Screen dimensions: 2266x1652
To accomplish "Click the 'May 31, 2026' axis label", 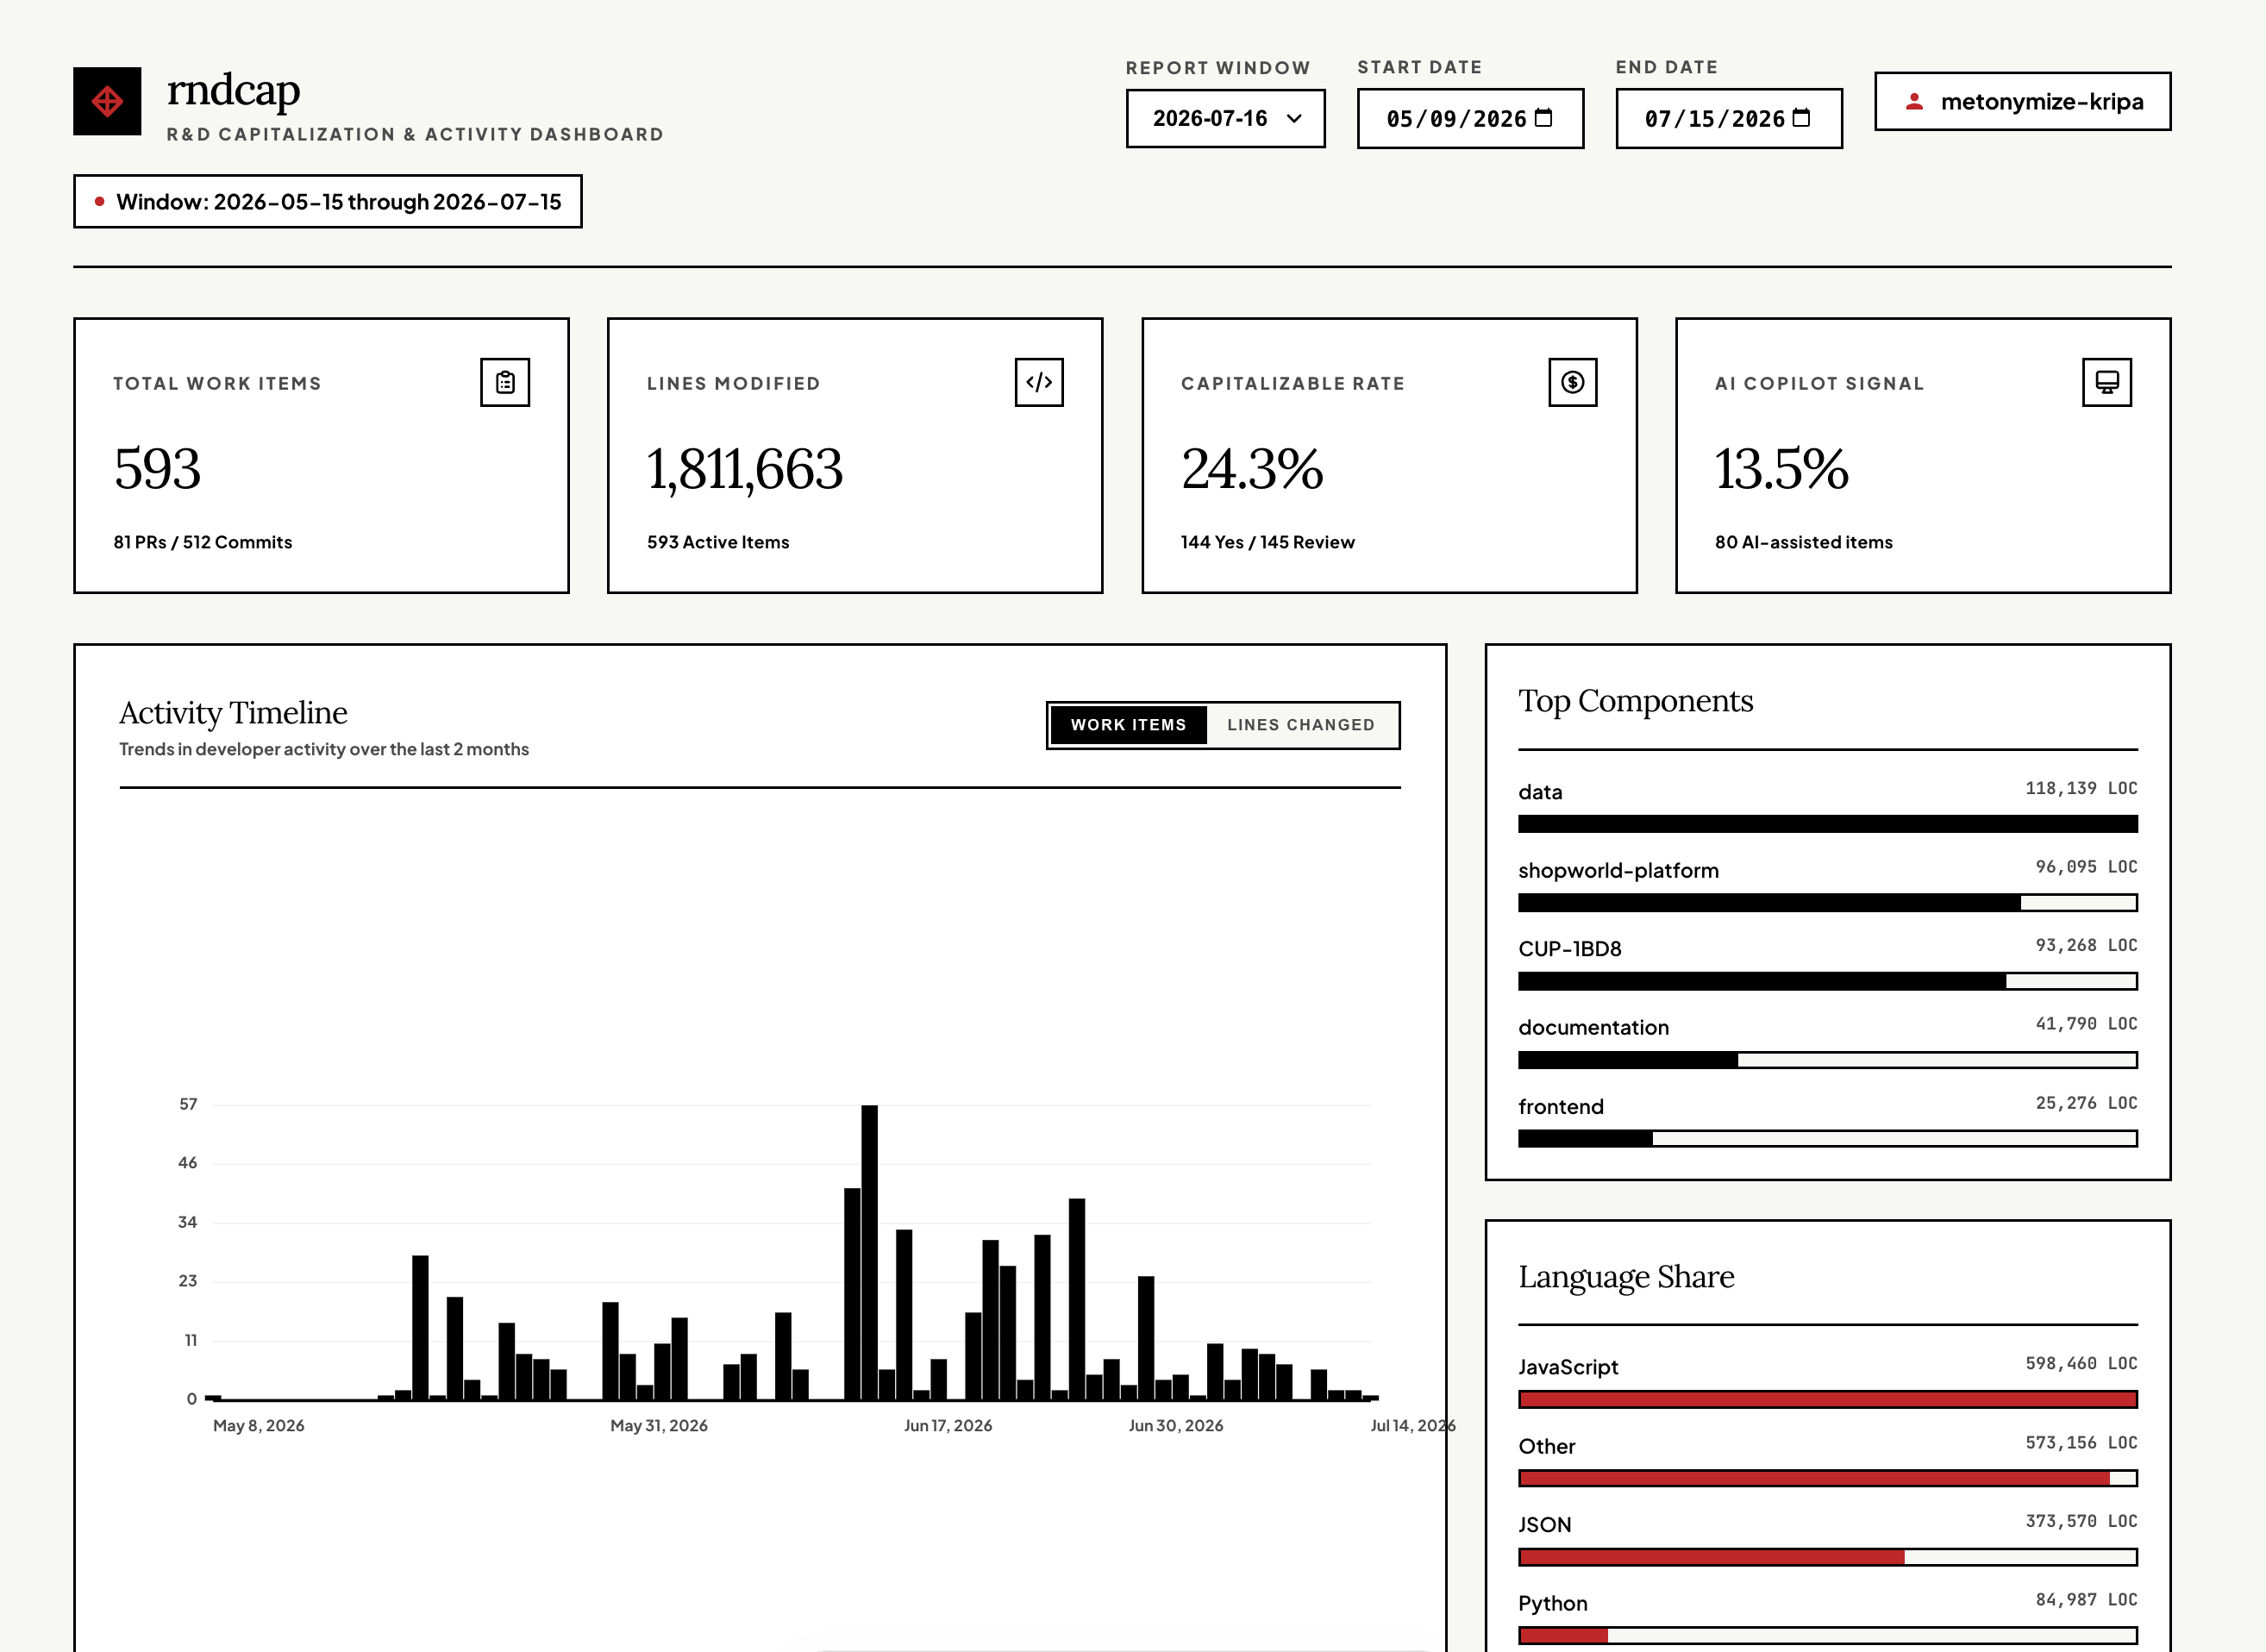I will [659, 1425].
